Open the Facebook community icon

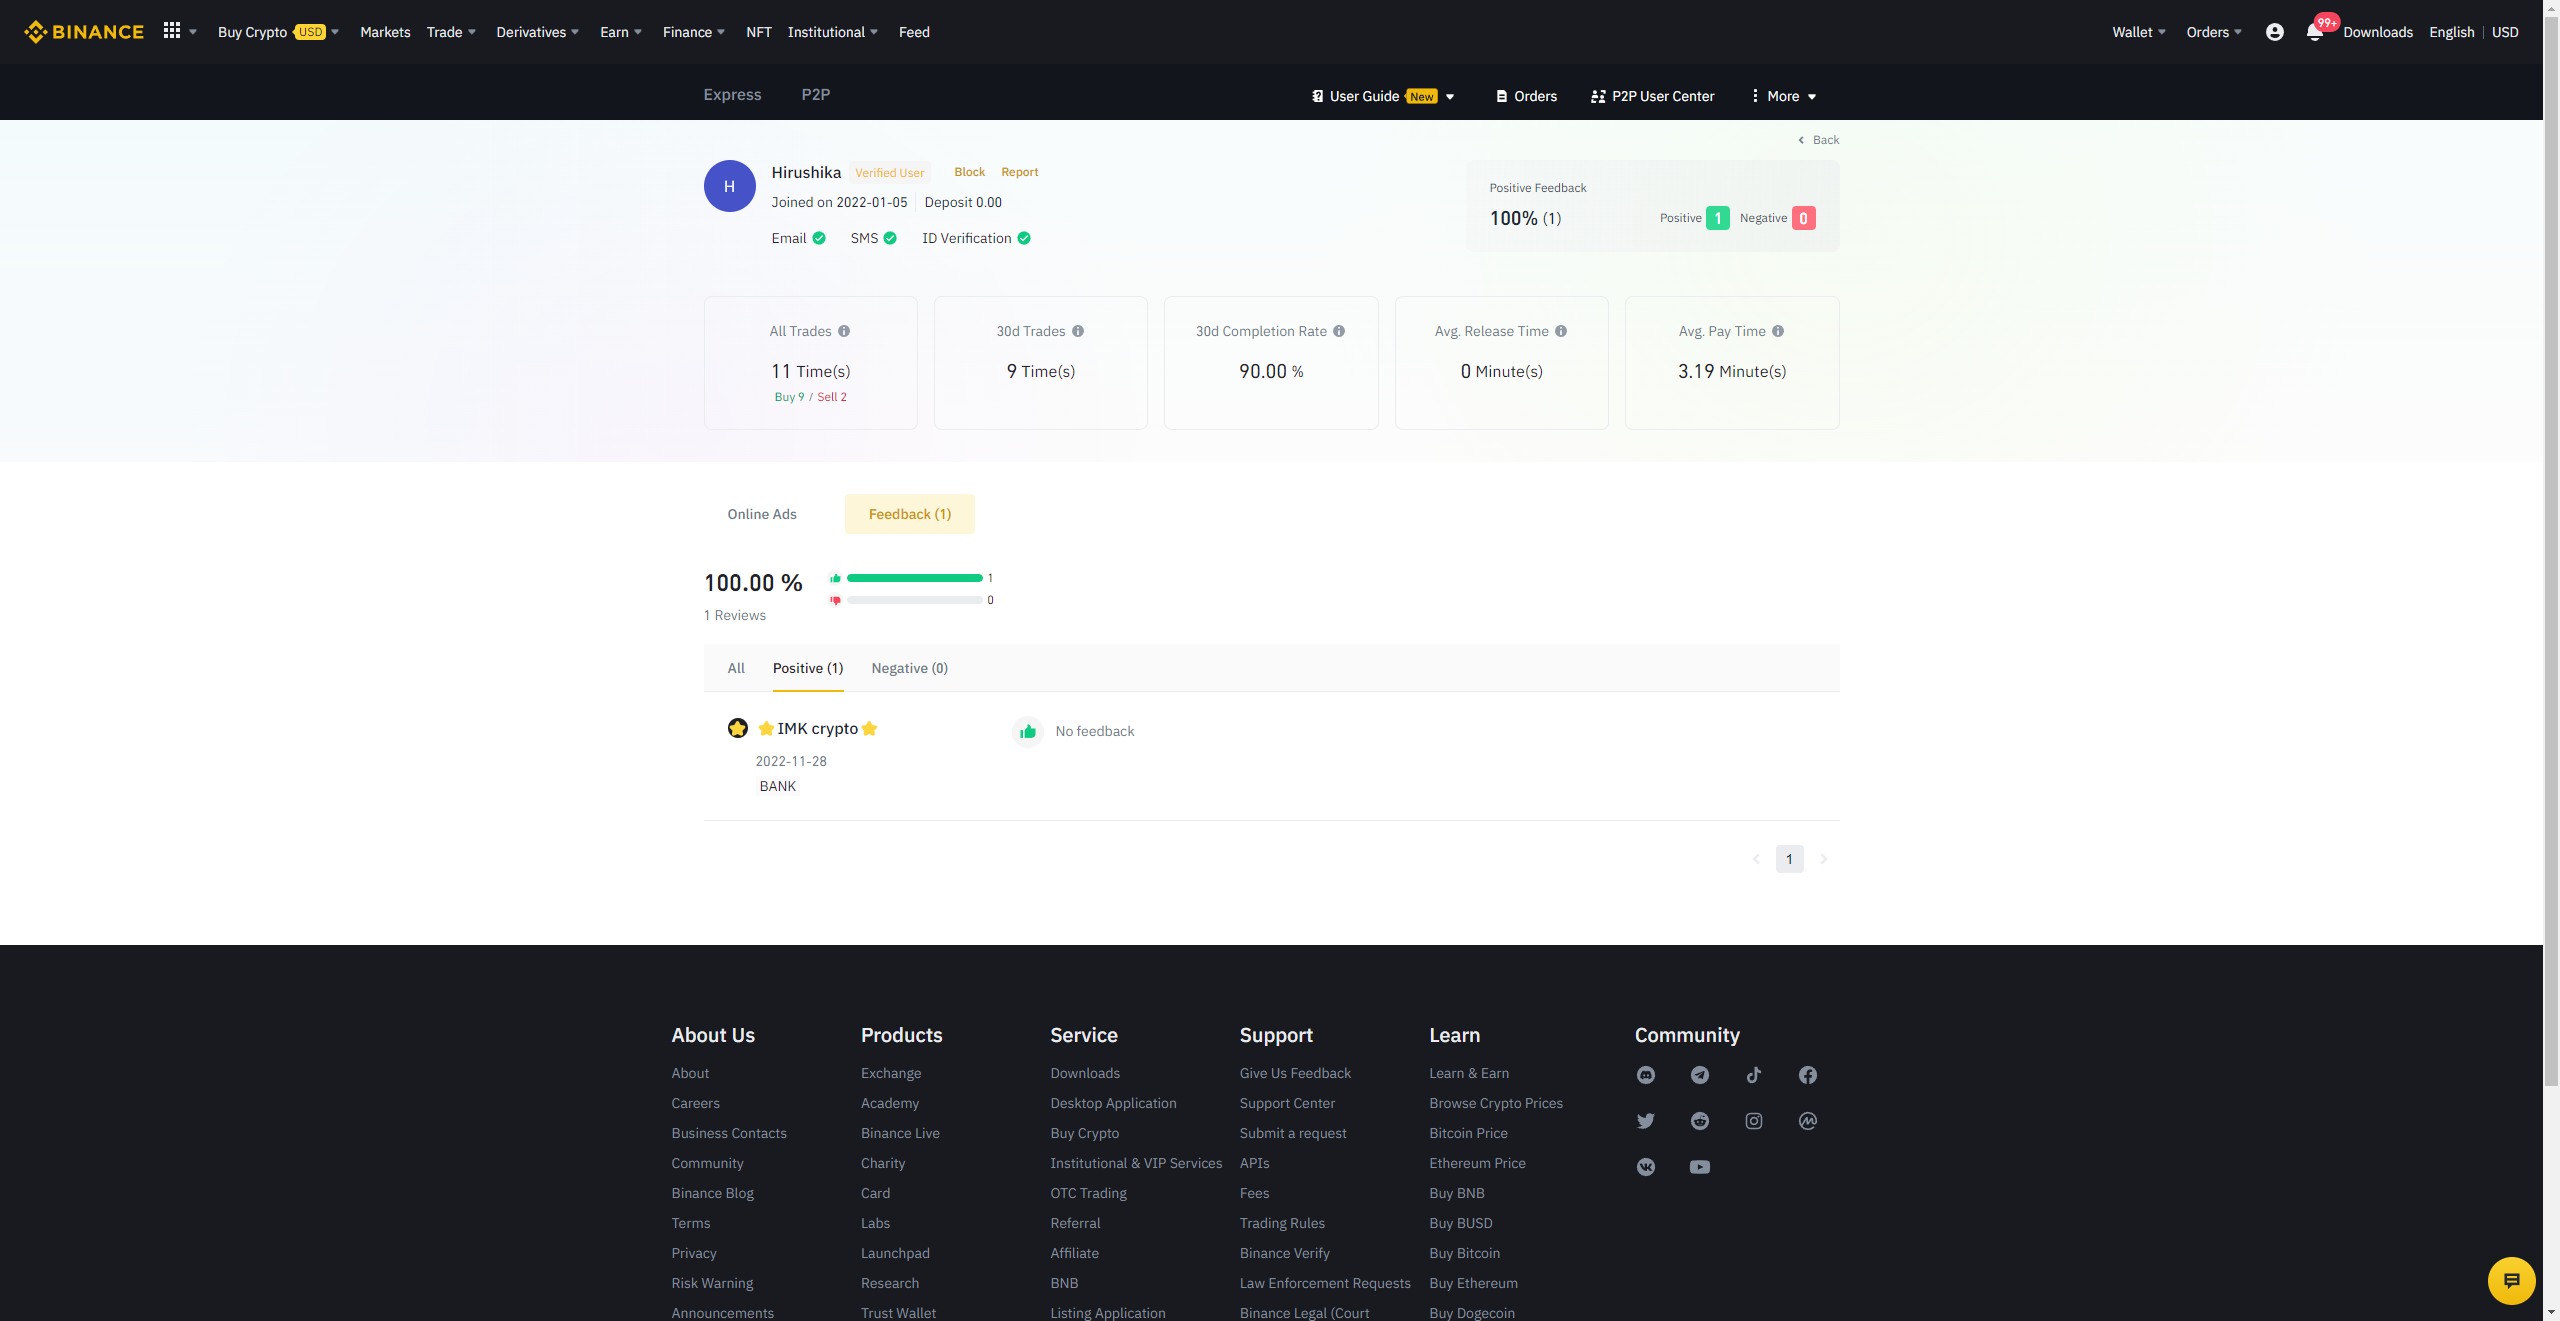[x=1808, y=1075]
